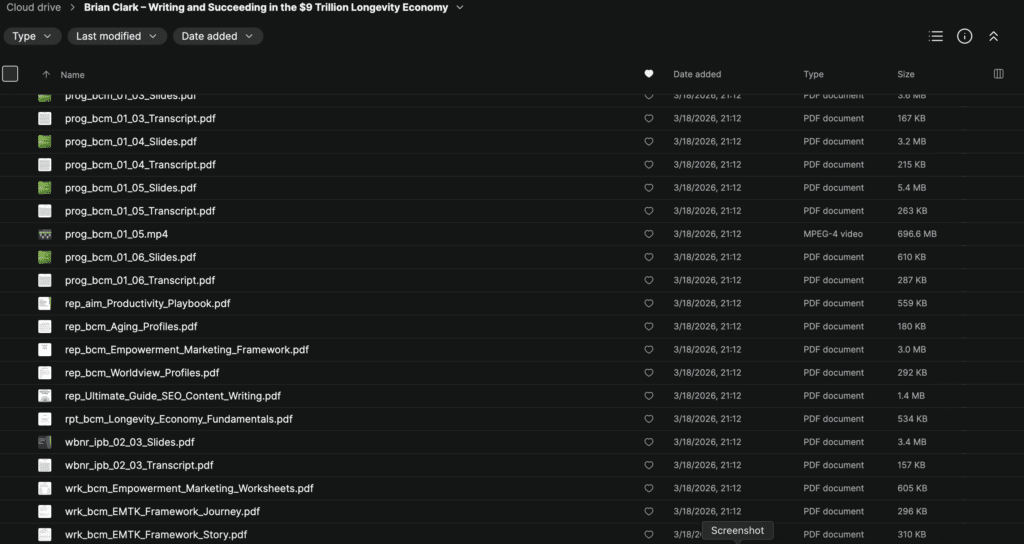Sort by Size column header
The image size is (1024, 544).
[906, 74]
